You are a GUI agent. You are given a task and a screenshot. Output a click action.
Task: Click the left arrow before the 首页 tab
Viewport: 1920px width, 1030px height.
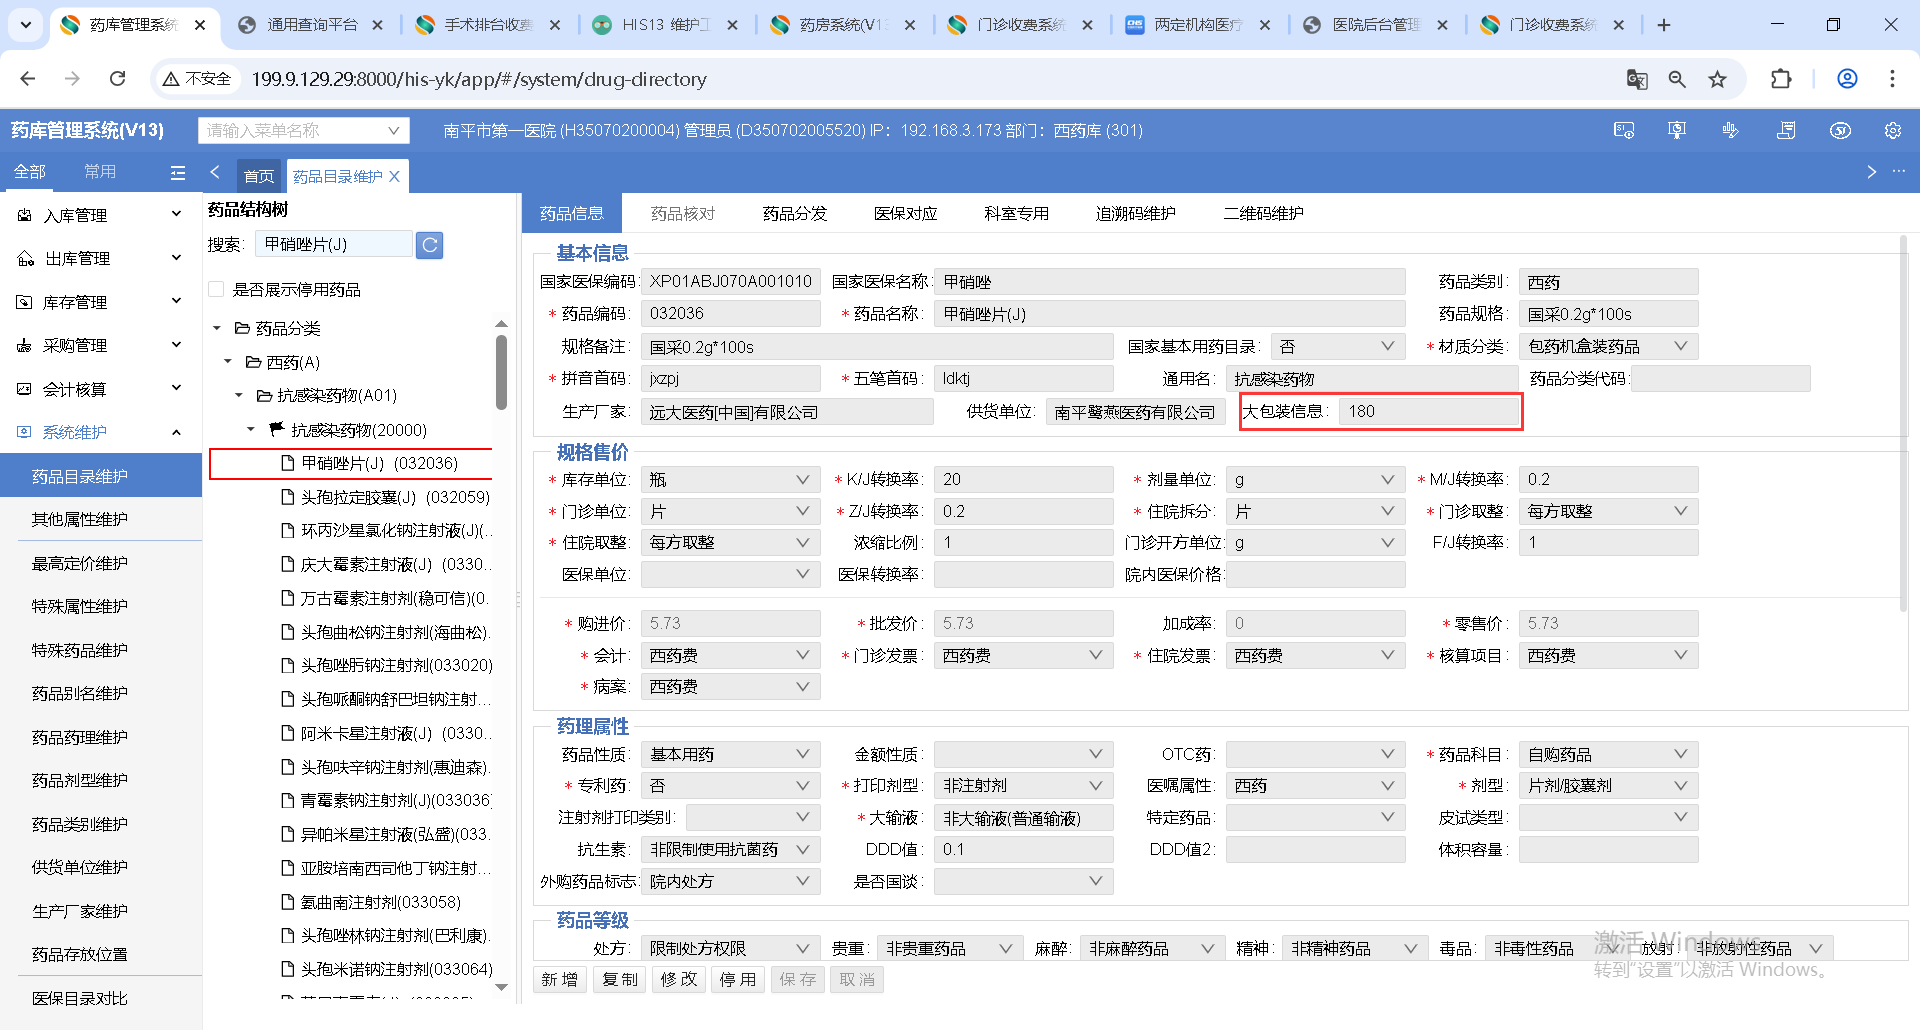215,173
